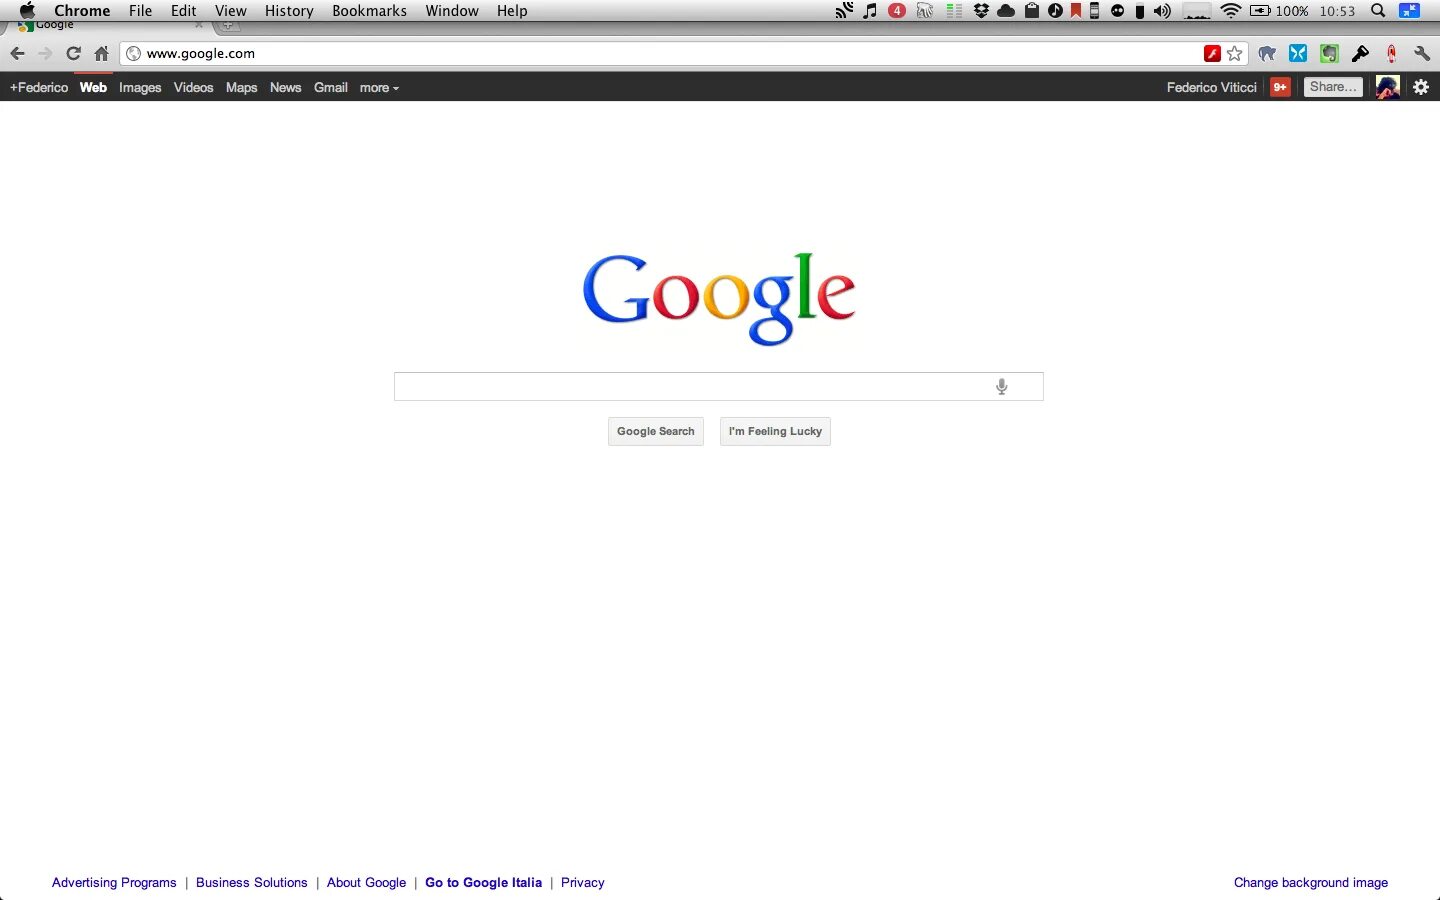The image size is (1440, 900).
Task: Click the cloud icon in menu bar
Action: click(x=1007, y=11)
